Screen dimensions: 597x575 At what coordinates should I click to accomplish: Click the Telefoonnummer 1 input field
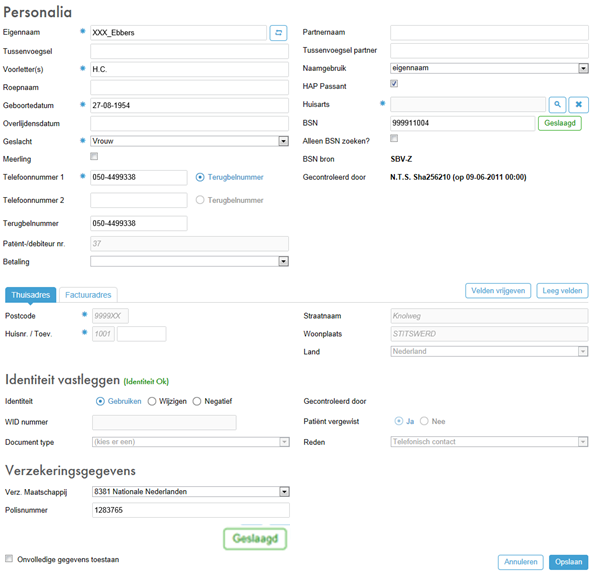click(139, 177)
